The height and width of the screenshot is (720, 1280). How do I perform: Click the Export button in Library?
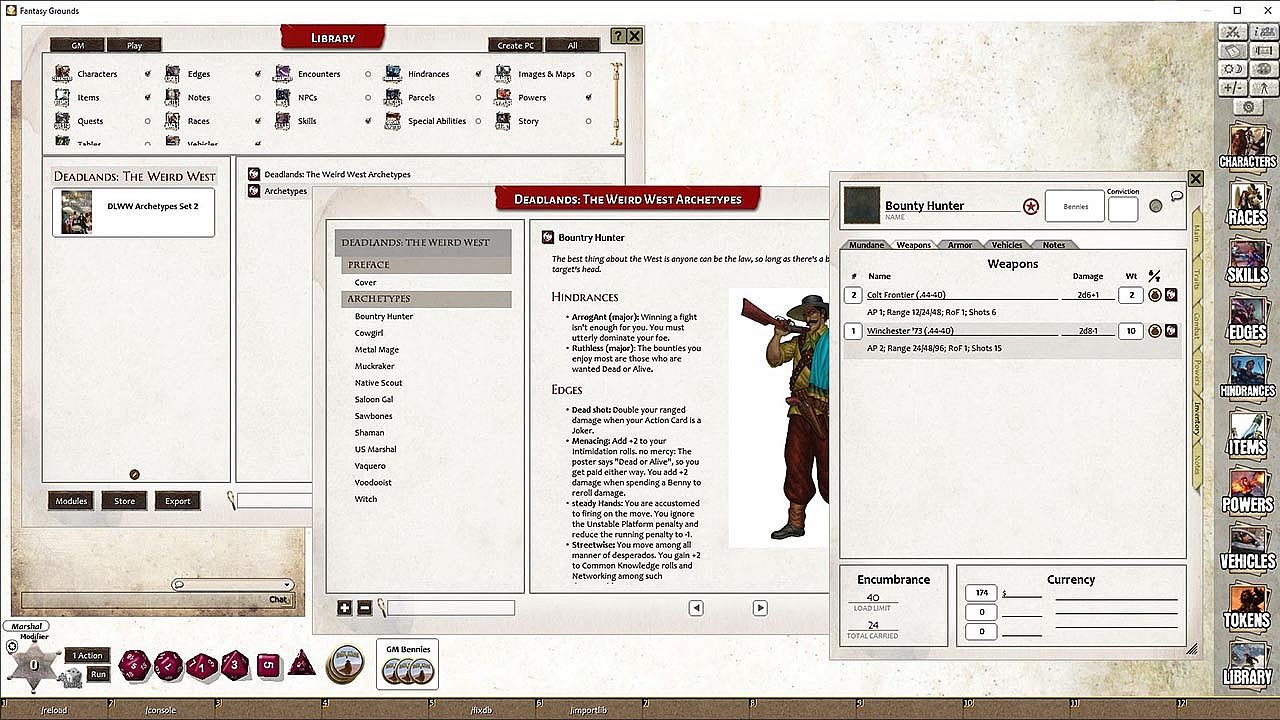point(178,501)
